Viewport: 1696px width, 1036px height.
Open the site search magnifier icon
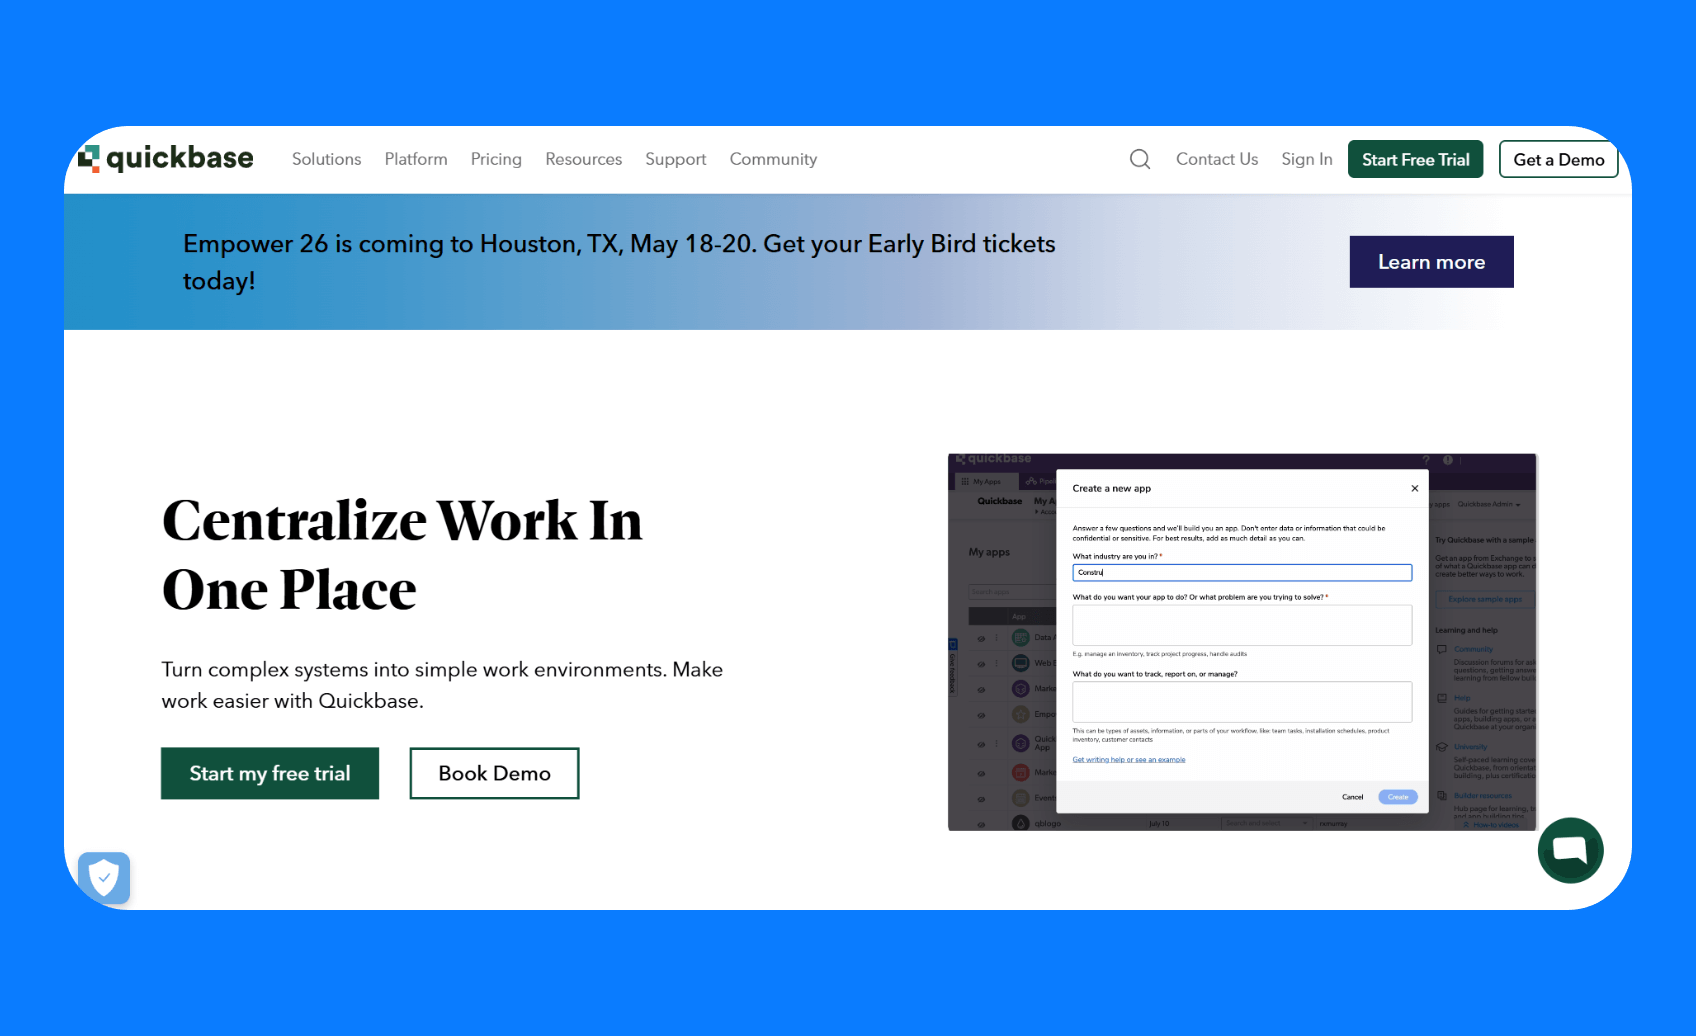pos(1140,159)
